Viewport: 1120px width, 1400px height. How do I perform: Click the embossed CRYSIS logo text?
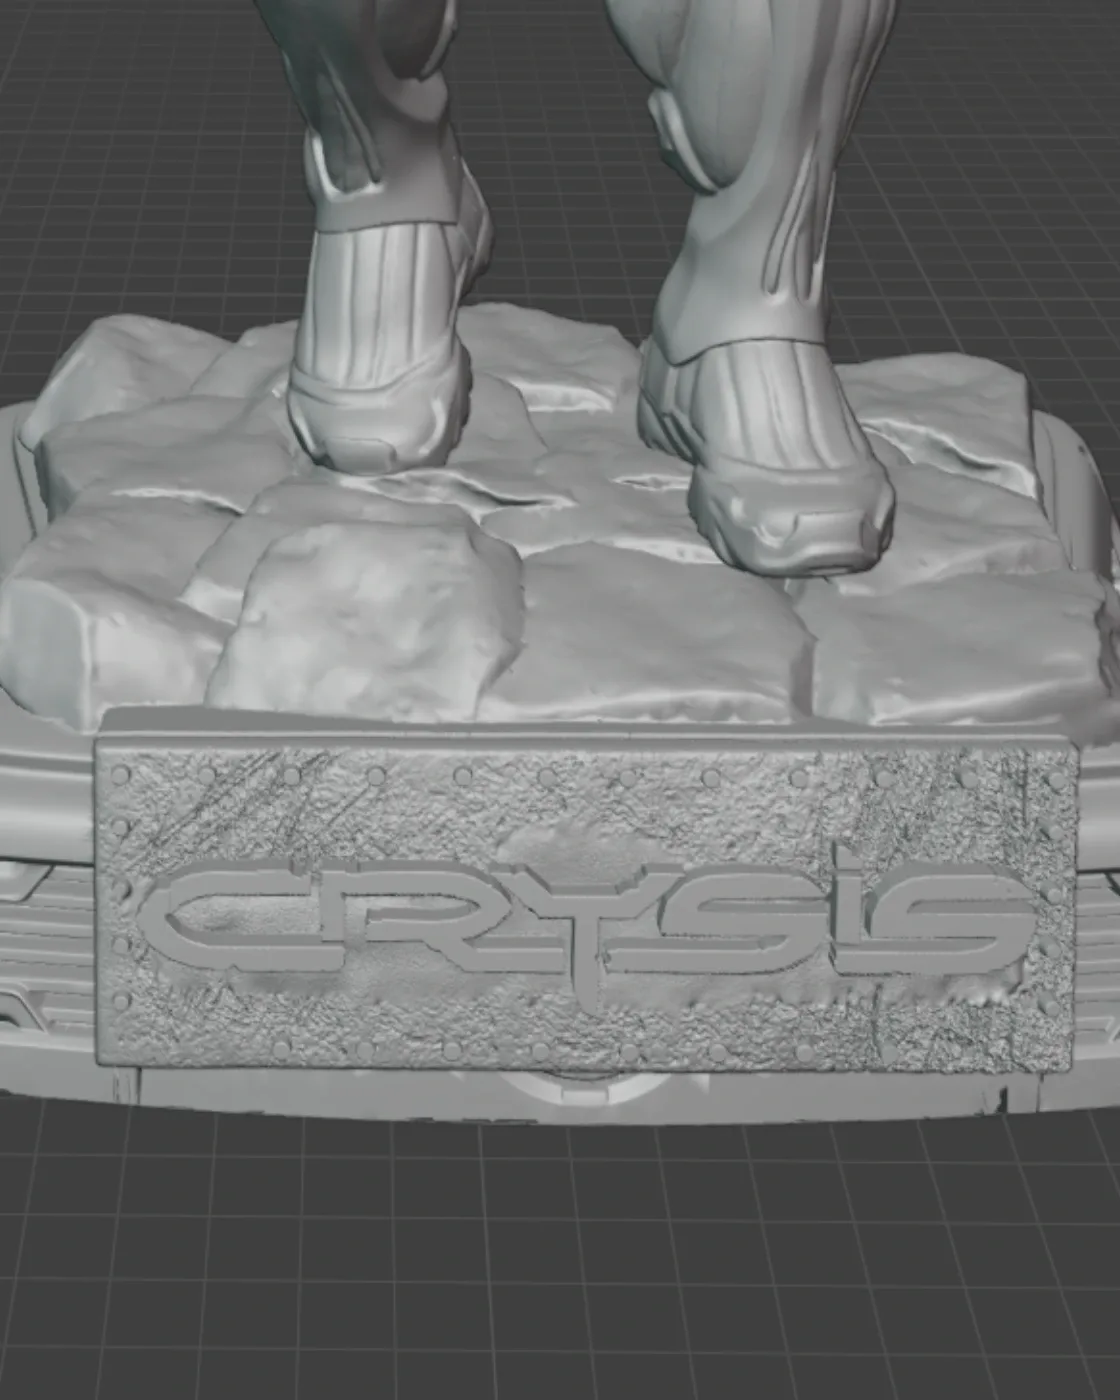click(588, 928)
